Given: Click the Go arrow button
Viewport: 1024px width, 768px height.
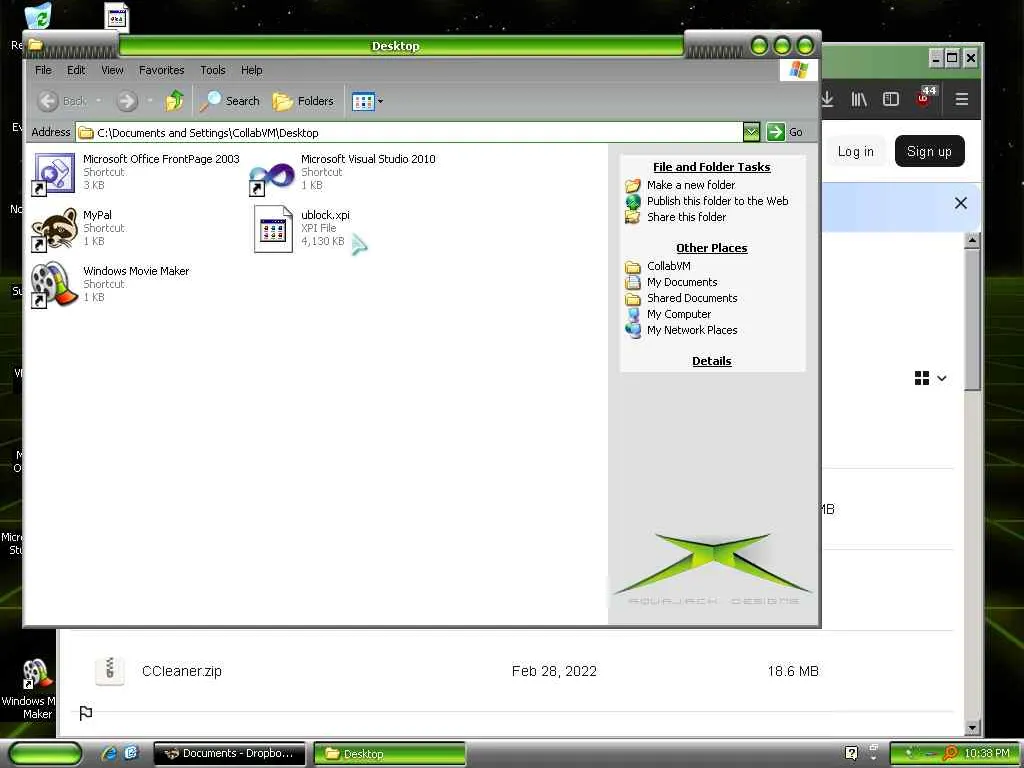Looking at the screenshot, I should tap(775, 132).
